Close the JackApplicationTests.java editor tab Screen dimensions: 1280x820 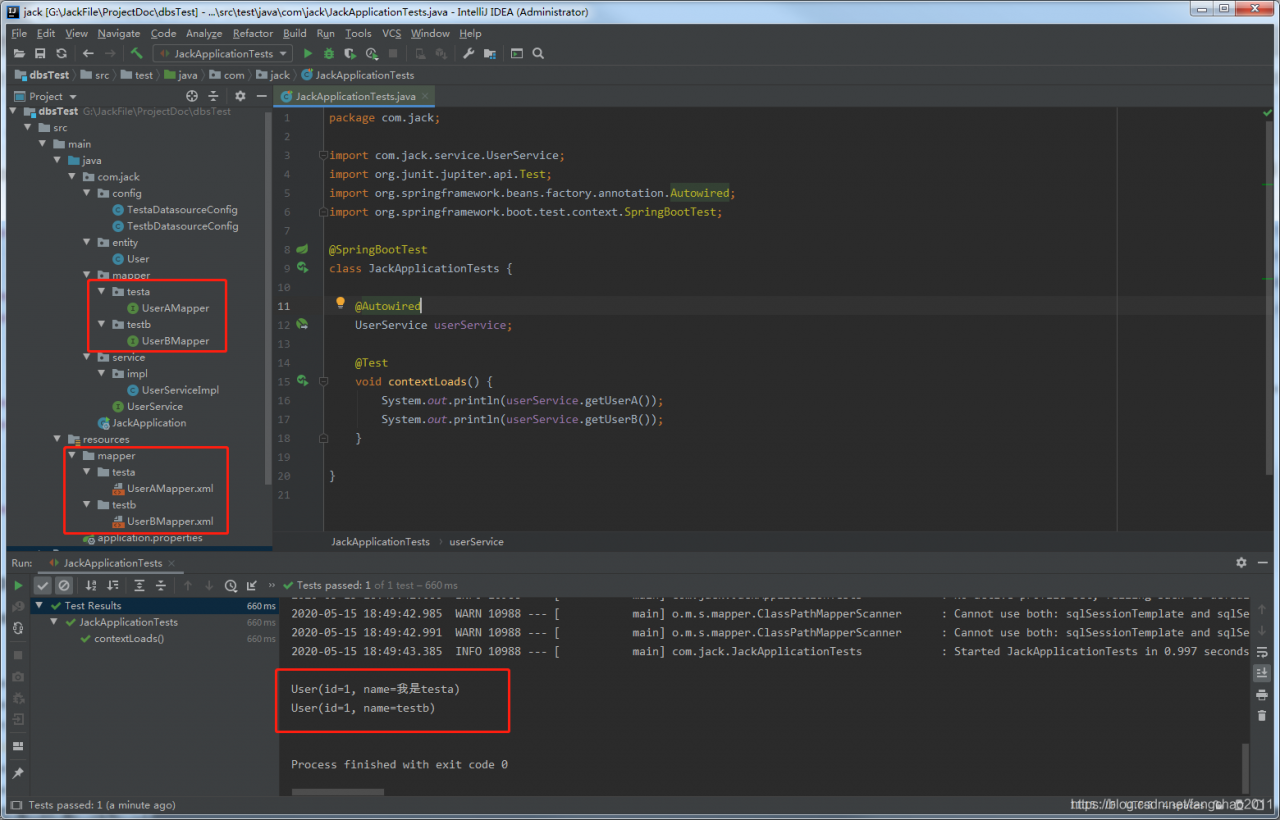point(426,96)
